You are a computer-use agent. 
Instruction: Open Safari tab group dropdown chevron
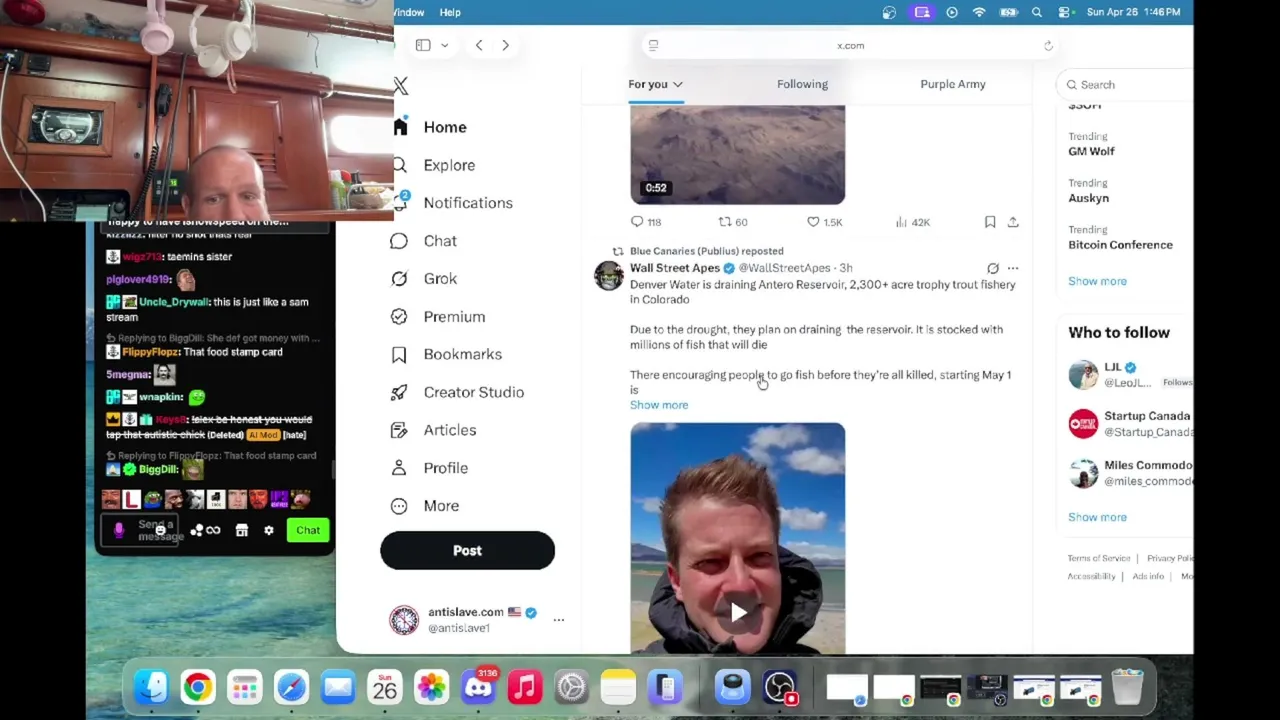(444, 45)
